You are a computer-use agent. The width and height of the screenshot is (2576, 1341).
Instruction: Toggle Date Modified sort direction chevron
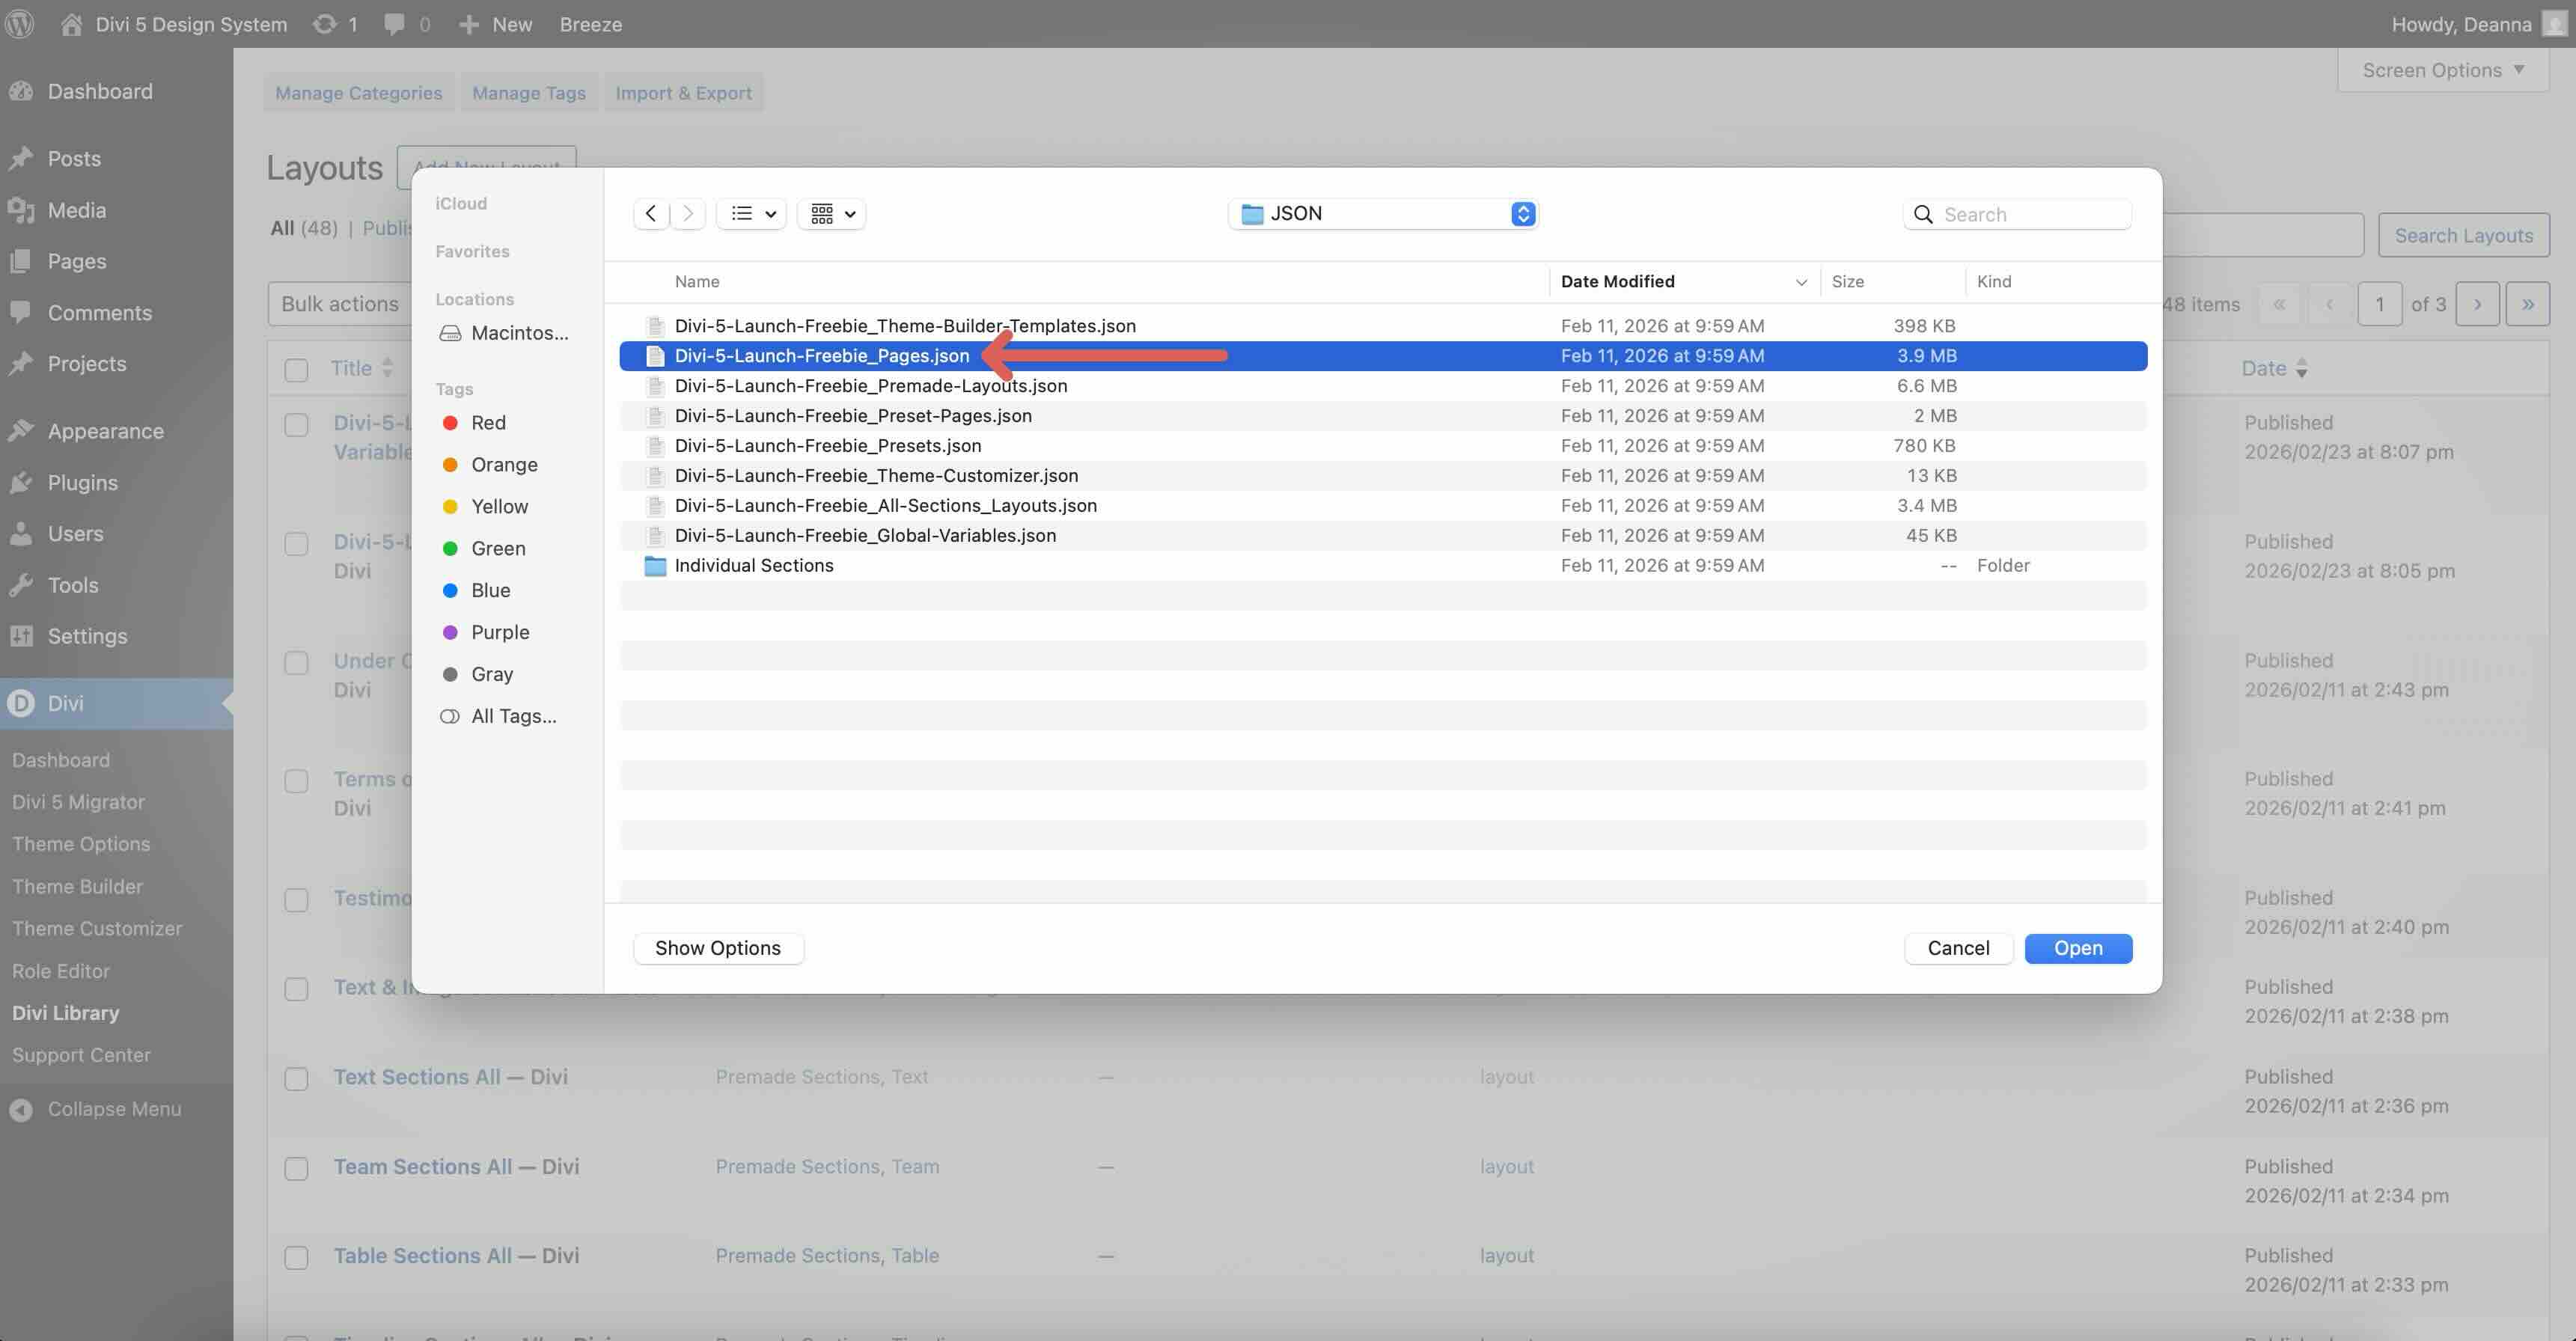1802,281
